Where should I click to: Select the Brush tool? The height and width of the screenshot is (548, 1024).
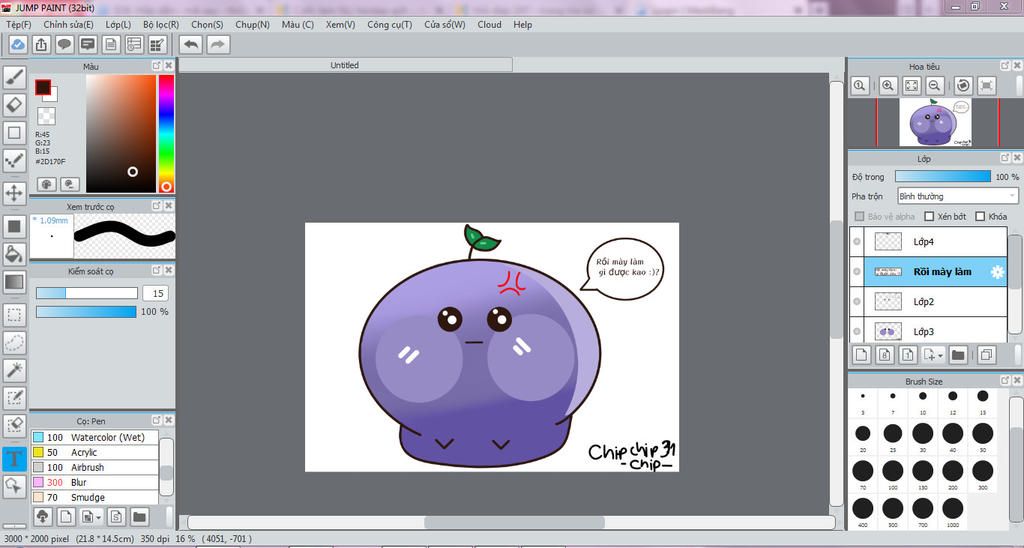click(14, 78)
